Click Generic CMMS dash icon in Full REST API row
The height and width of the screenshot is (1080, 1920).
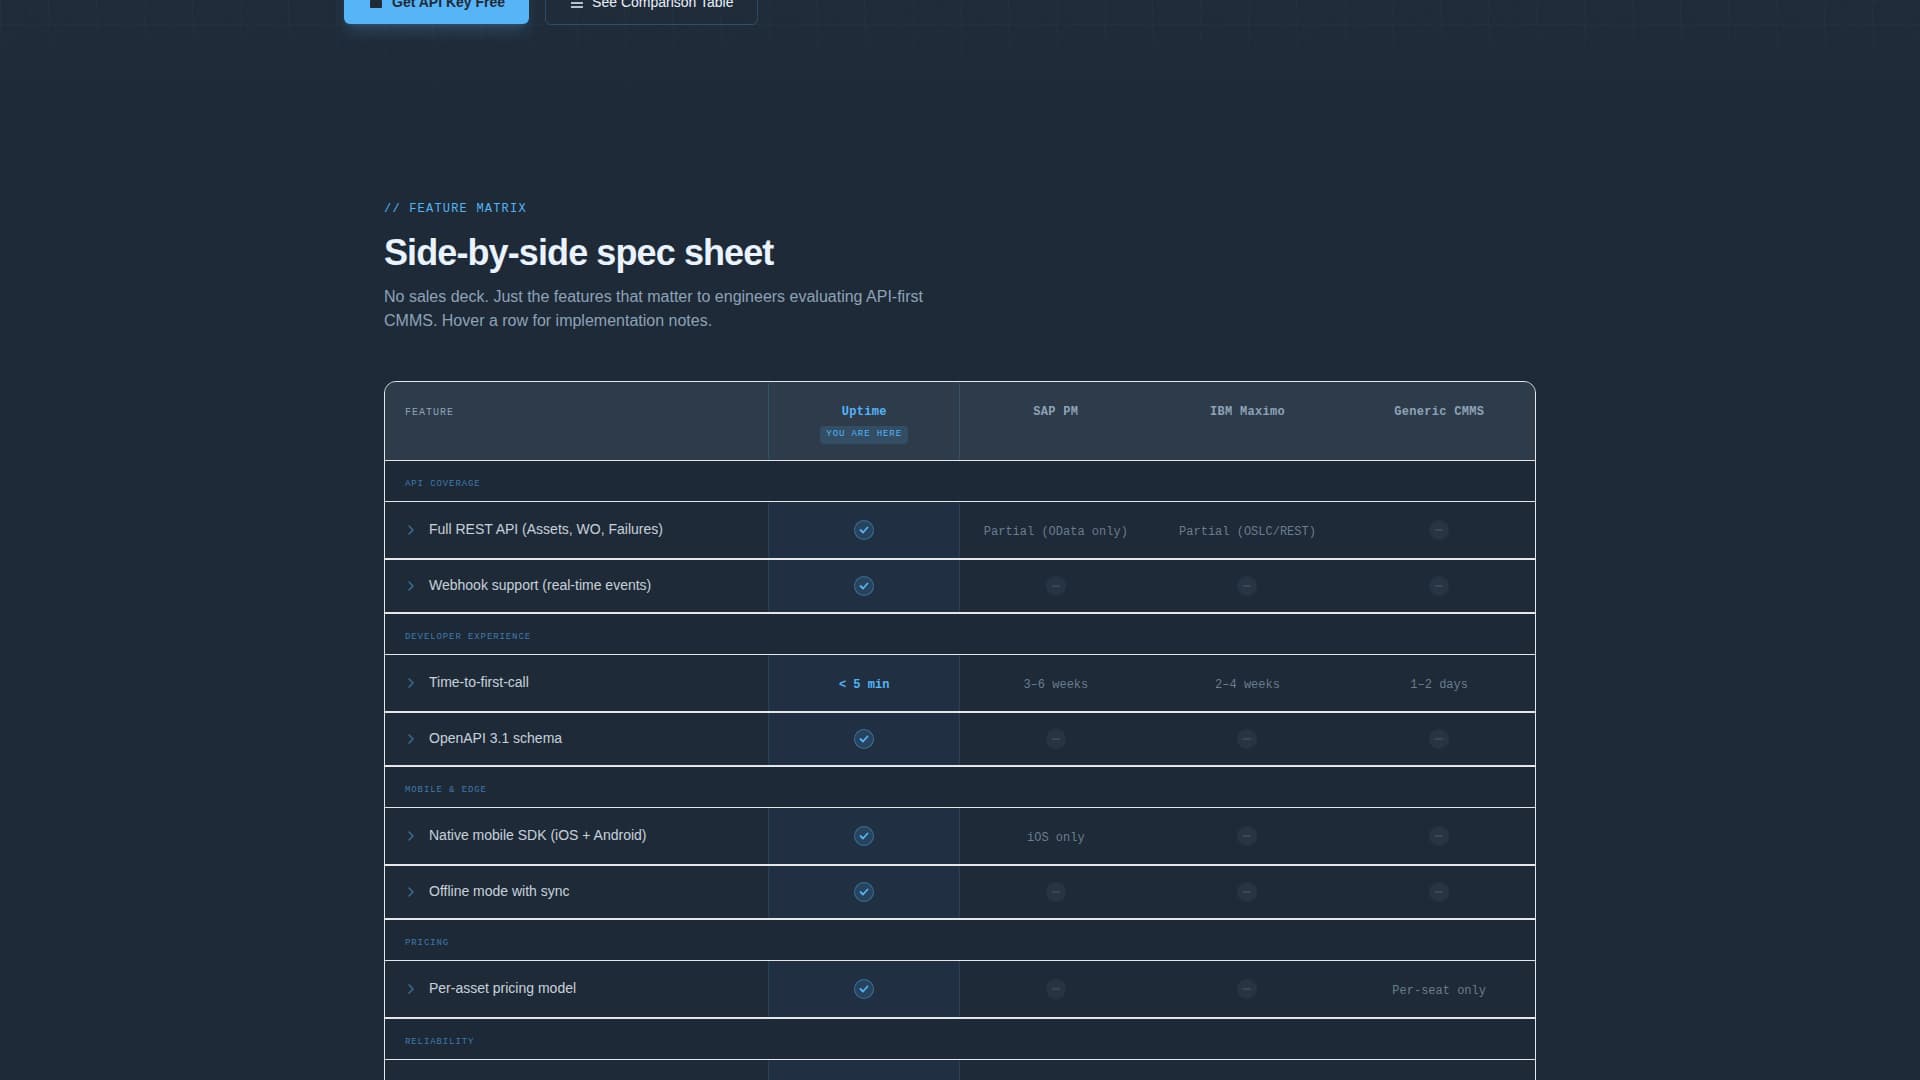1439,530
